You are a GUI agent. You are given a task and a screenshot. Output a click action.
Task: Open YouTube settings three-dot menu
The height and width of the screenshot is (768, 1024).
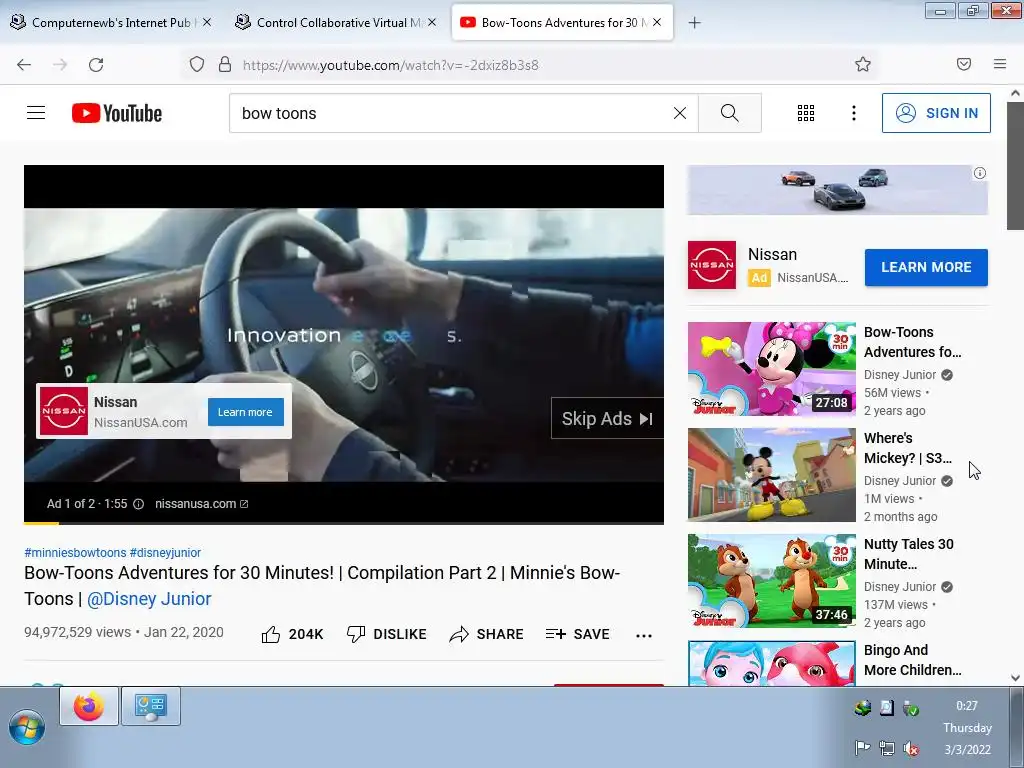(x=854, y=113)
